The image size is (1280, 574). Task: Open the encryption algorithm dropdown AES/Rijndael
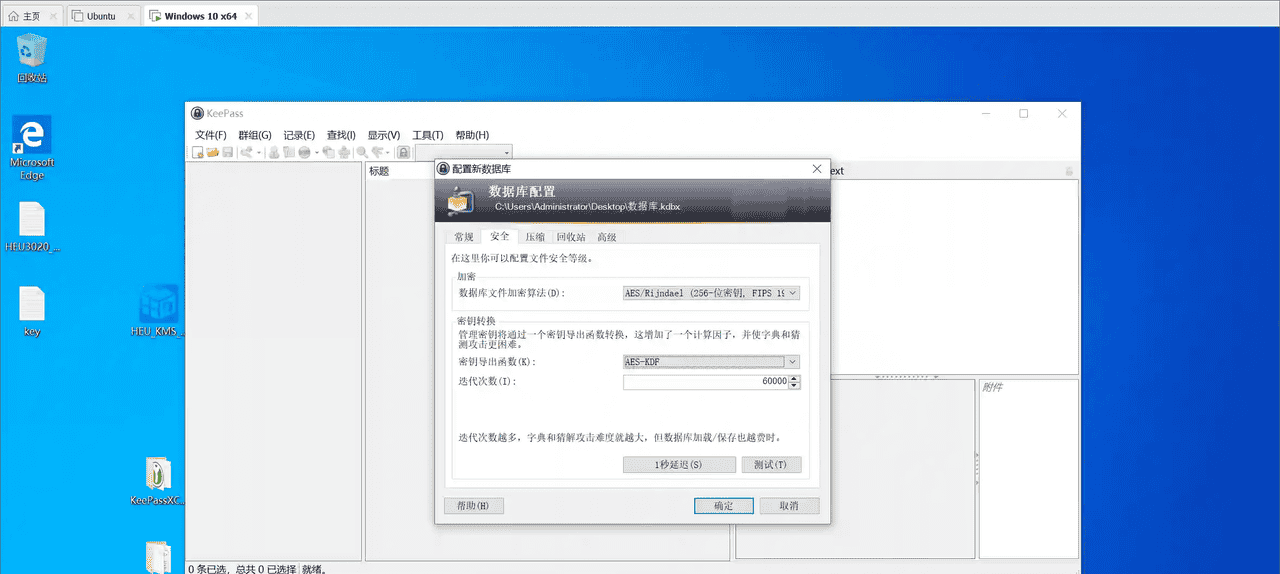tap(711, 293)
